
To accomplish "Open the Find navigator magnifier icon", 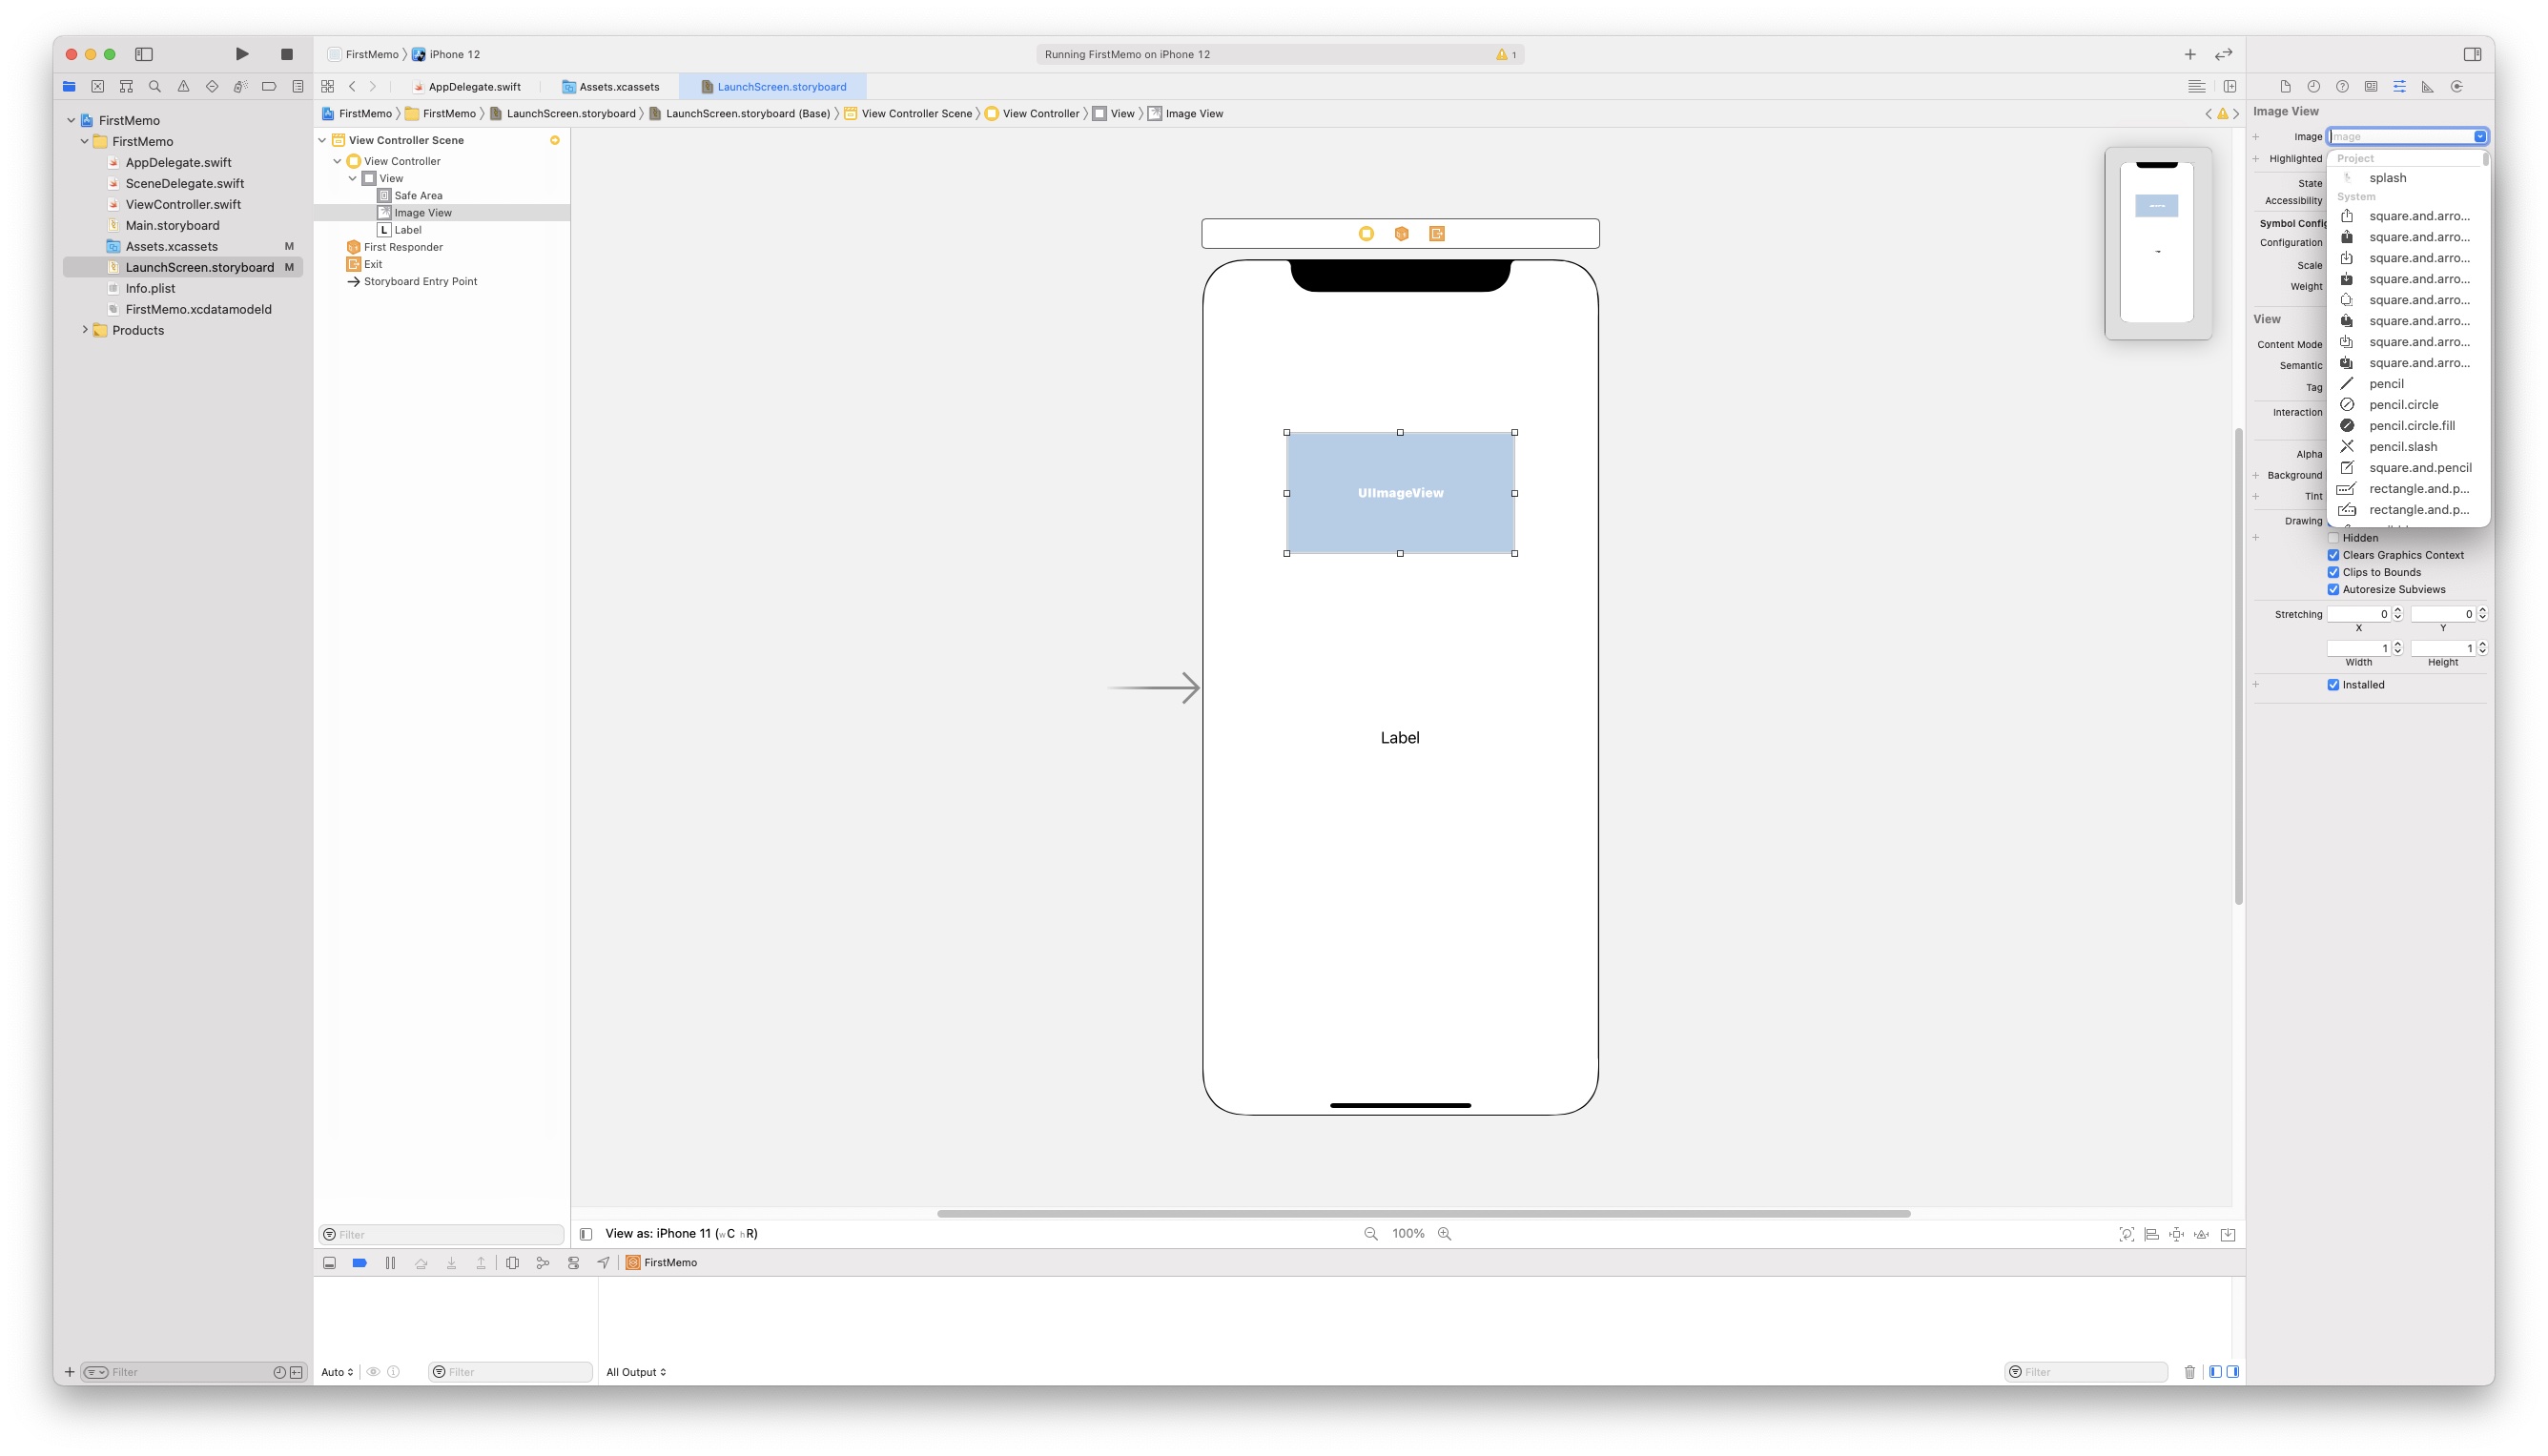I will (x=155, y=87).
